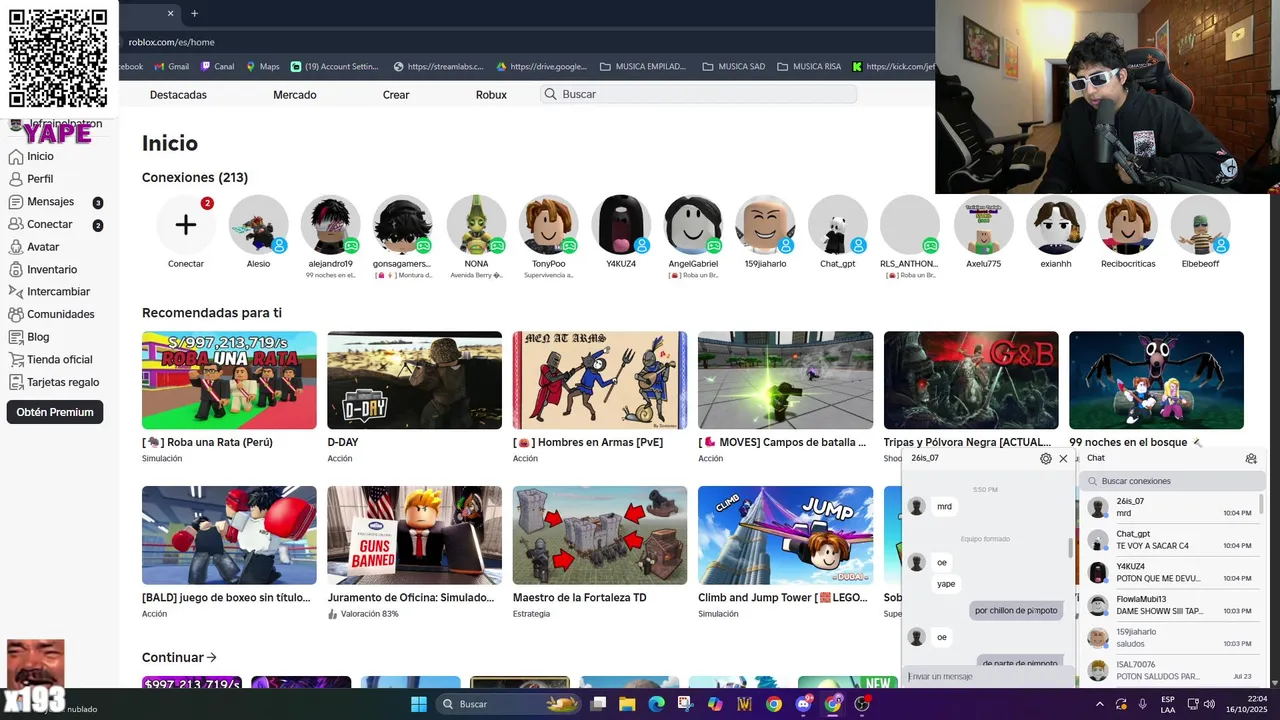Open gonsagamers connection avatar
1280x720 pixels.
coord(403,225)
